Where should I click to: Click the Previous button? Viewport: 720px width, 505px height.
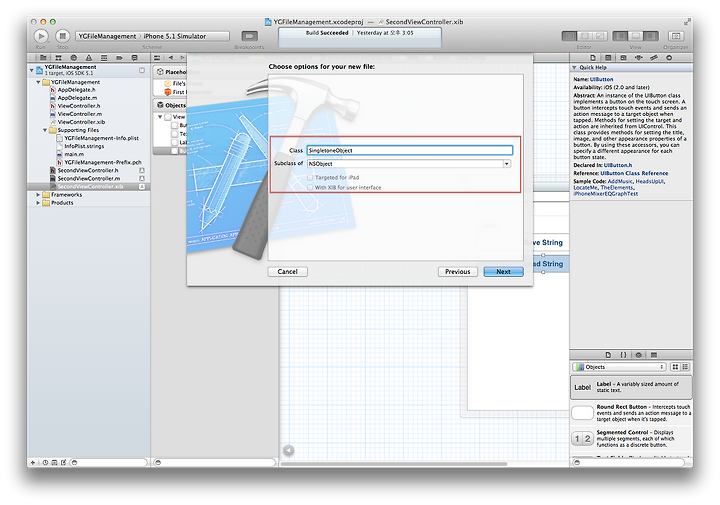[x=458, y=271]
